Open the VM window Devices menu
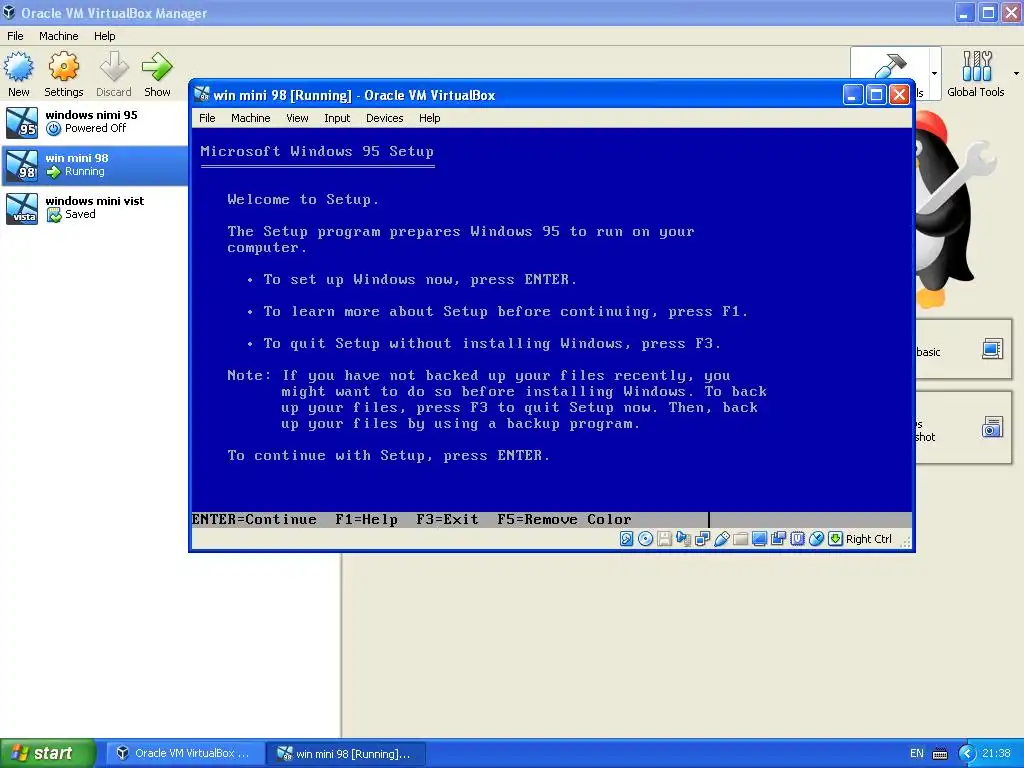The image size is (1024, 768). click(x=384, y=118)
